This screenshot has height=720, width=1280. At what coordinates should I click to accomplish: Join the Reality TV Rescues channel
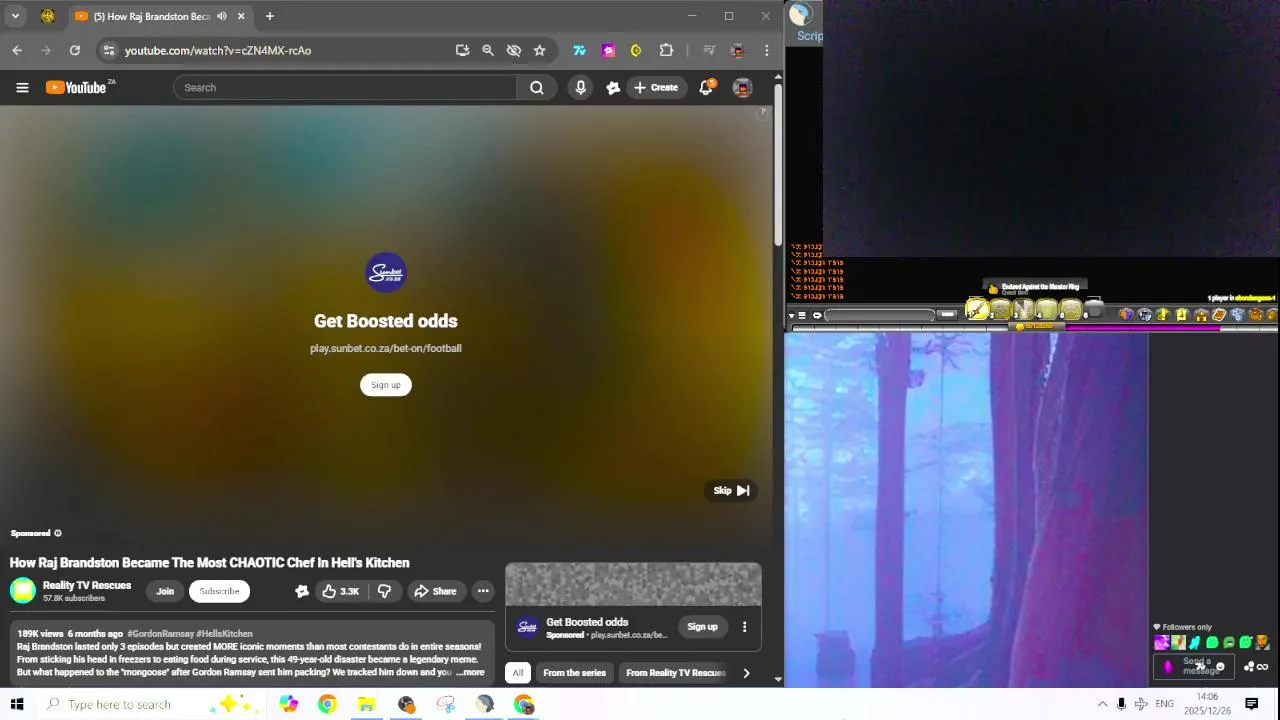165,592
